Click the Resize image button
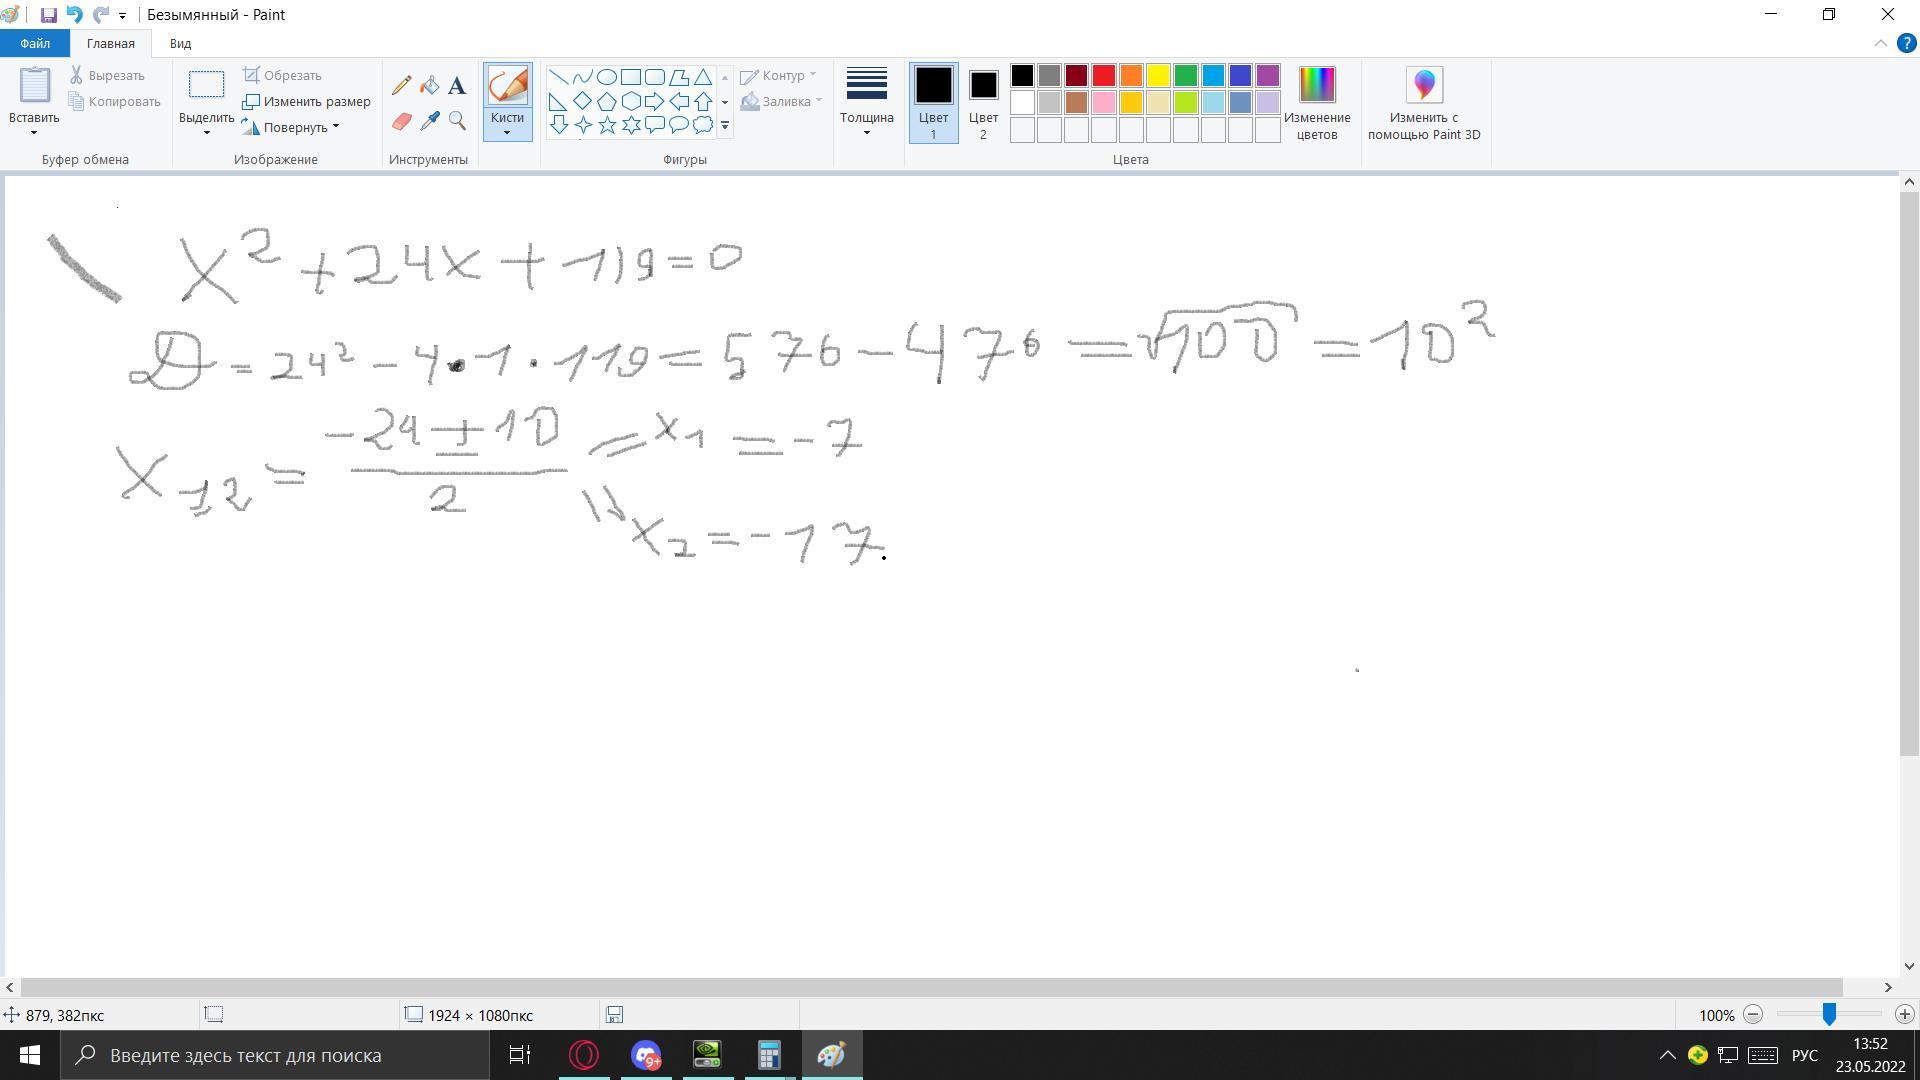1920x1080 pixels. pos(307,101)
